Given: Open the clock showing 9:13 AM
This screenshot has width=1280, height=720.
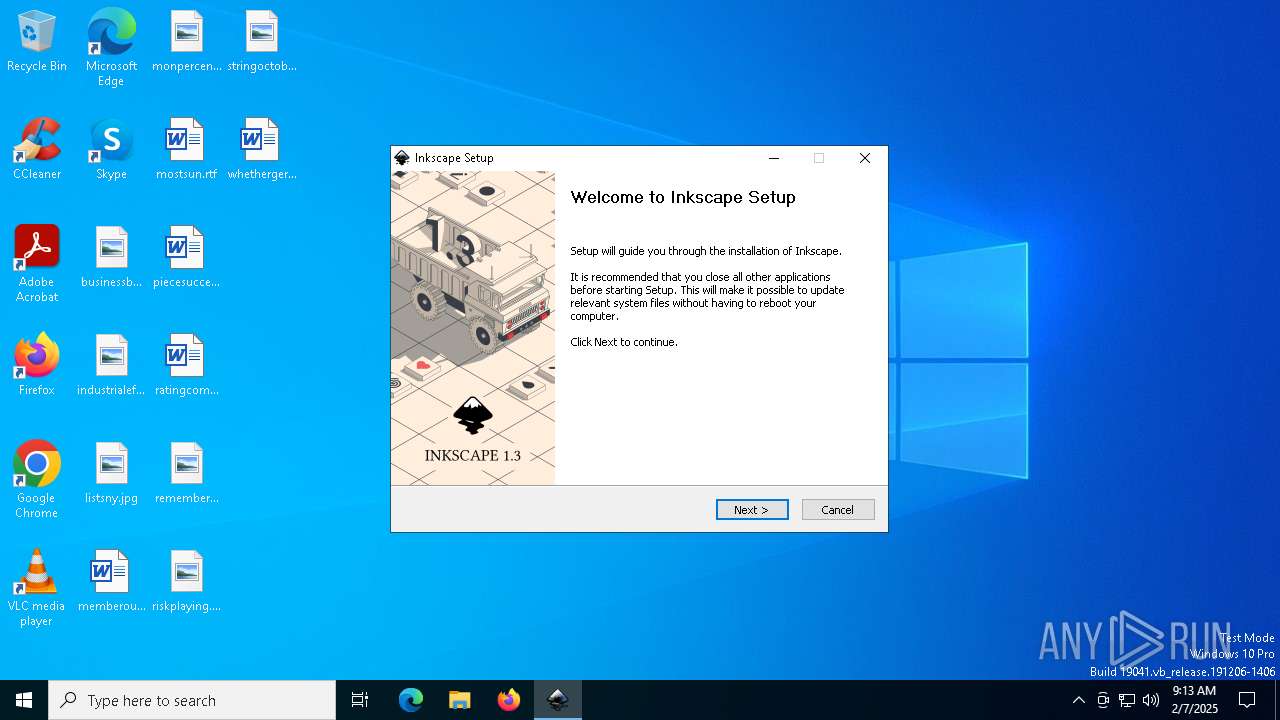Looking at the screenshot, I should [x=1194, y=700].
